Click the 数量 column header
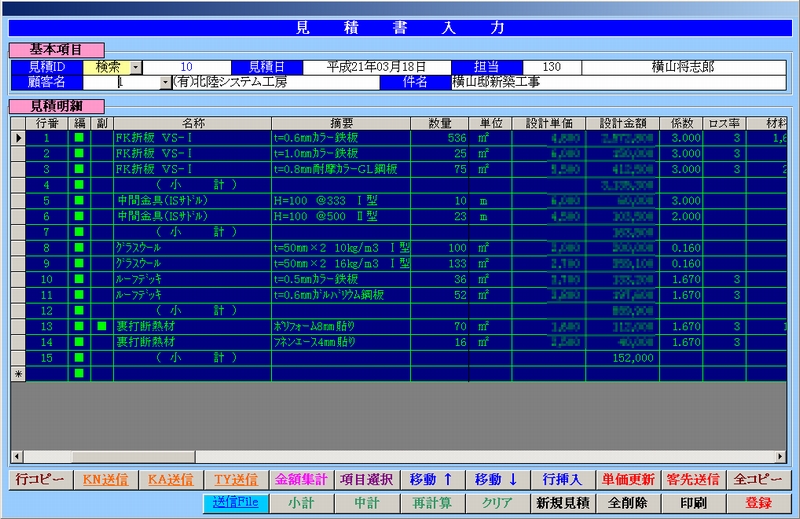The height and width of the screenshot is (519, 800). point(439,122)
